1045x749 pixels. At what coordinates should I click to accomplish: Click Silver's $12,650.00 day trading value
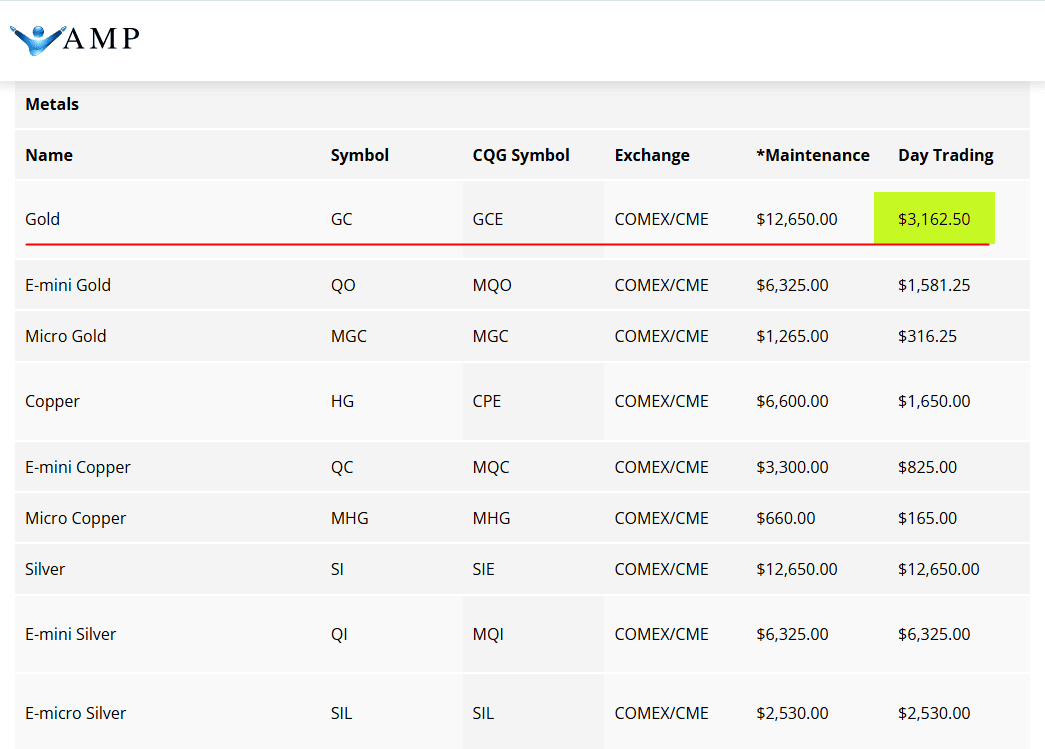pos(938,569)
